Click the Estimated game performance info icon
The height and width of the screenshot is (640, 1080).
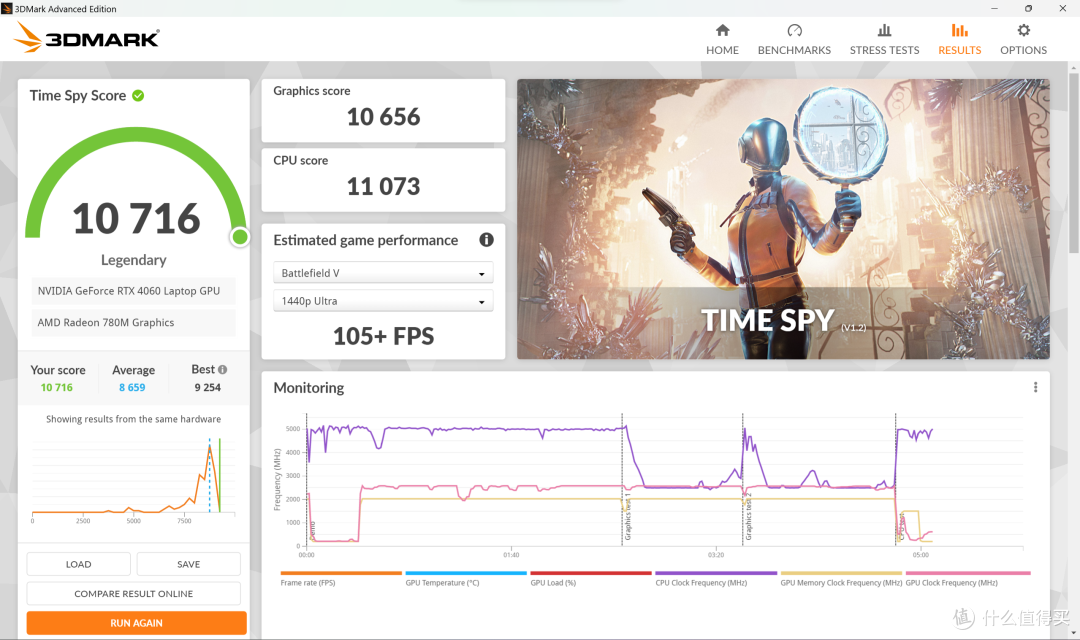point(486,240)
